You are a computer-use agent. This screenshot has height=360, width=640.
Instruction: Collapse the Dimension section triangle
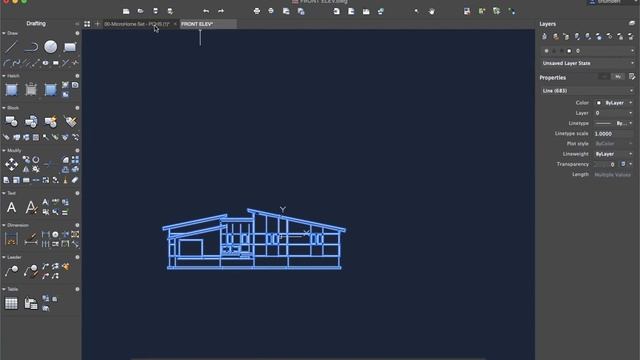tap(4, 225)
